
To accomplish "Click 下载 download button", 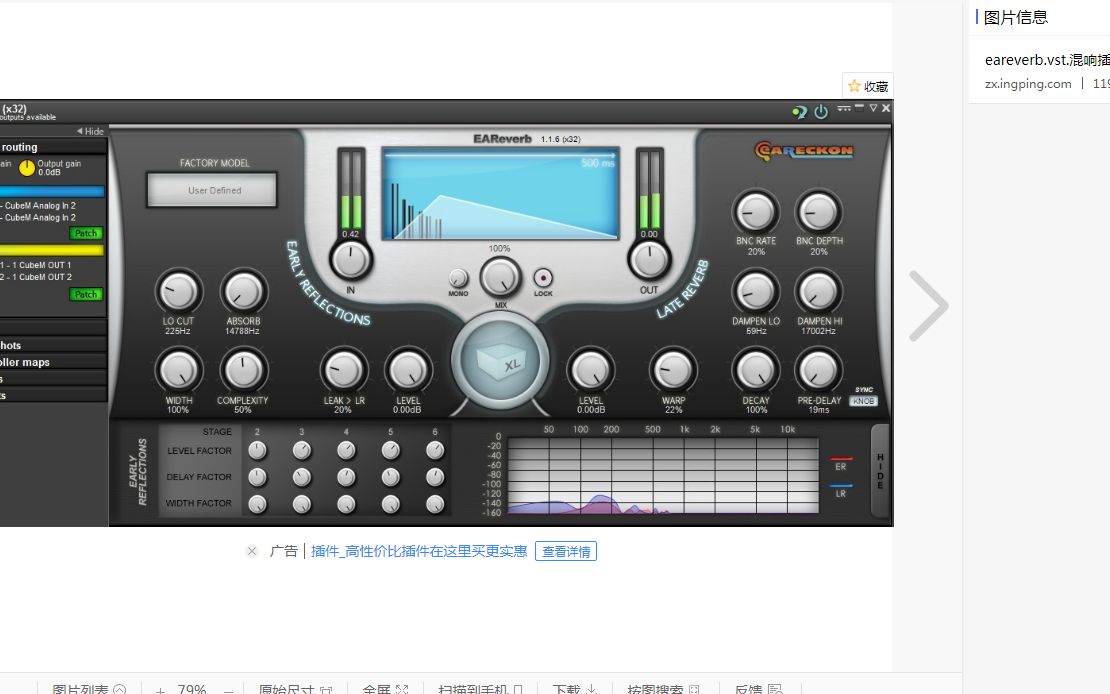I will coord(575,689).
